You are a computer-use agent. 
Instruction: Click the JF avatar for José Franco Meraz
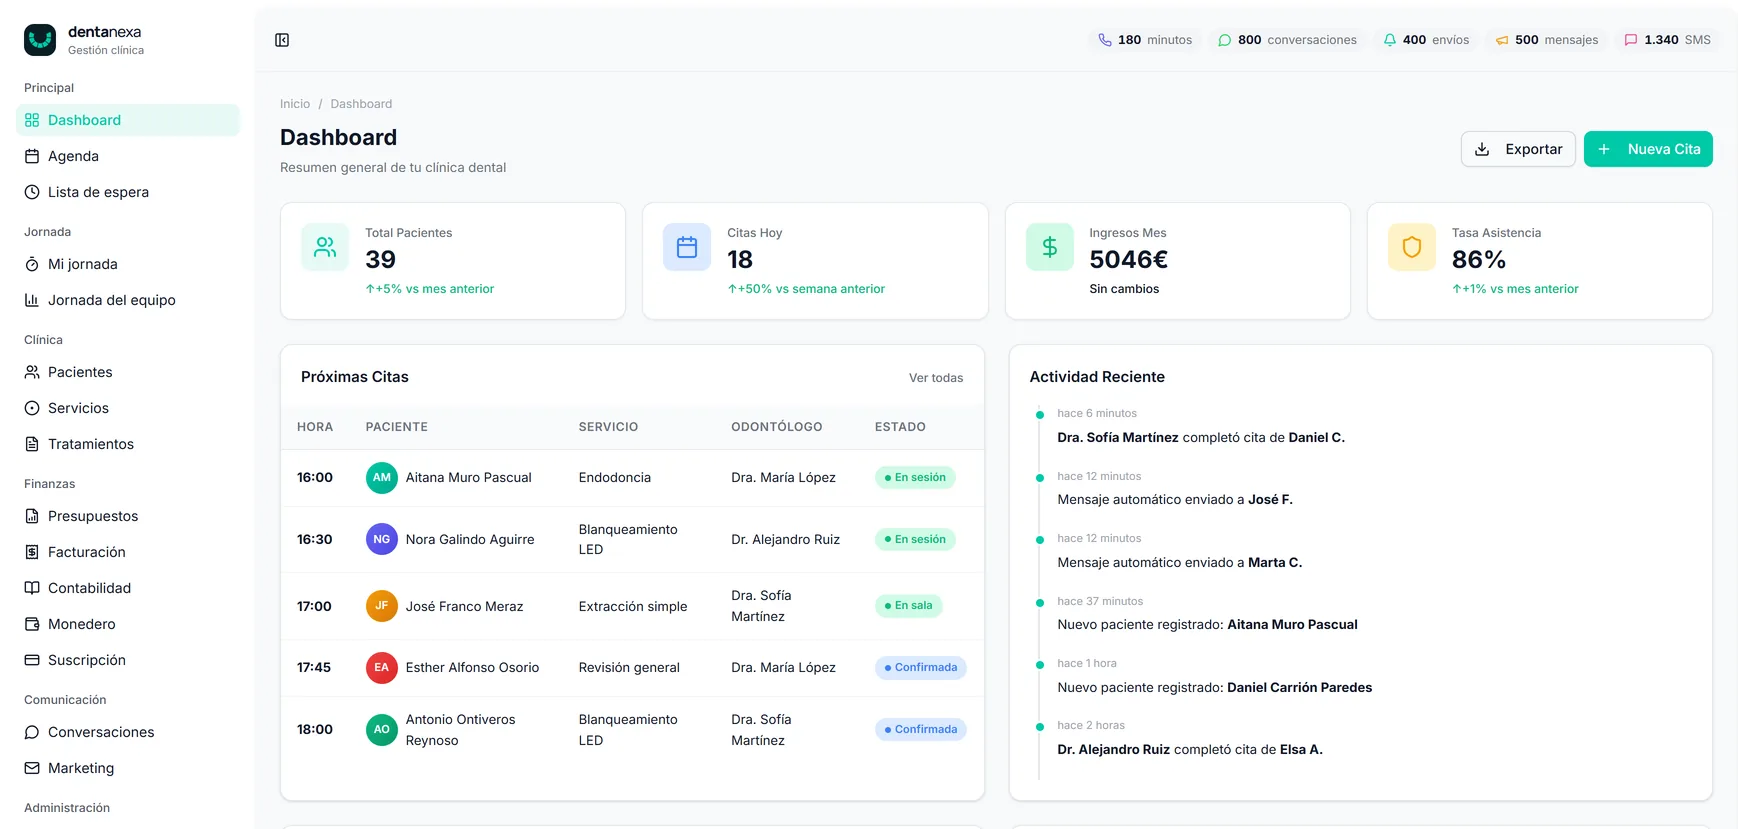[382, 606]
